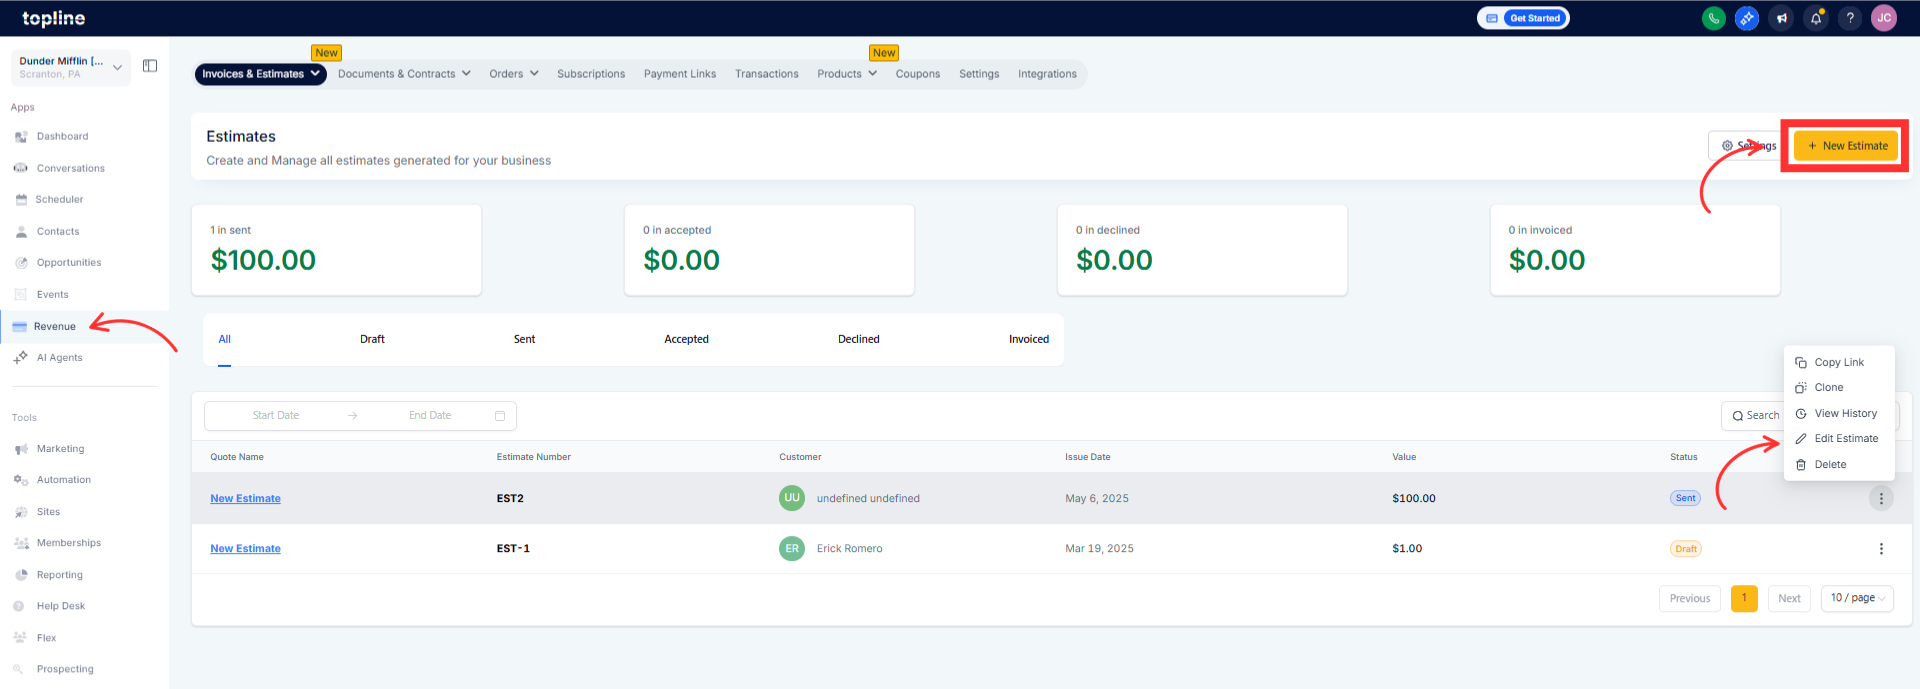Go to Next page
This screenshot has width=1920, height=689.
click(x=1789, y=598)
